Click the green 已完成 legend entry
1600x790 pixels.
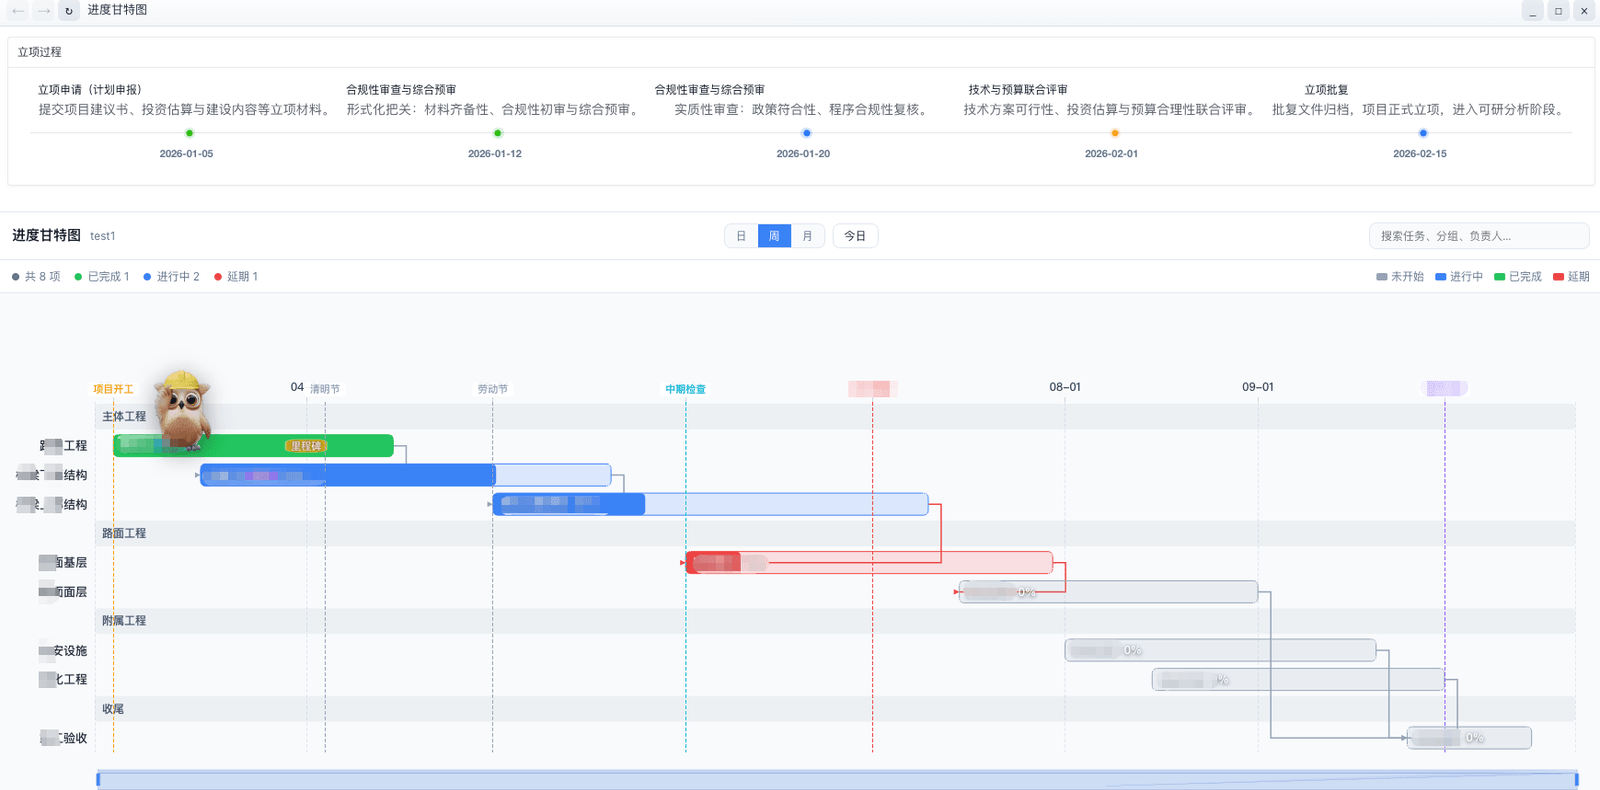1517,277
